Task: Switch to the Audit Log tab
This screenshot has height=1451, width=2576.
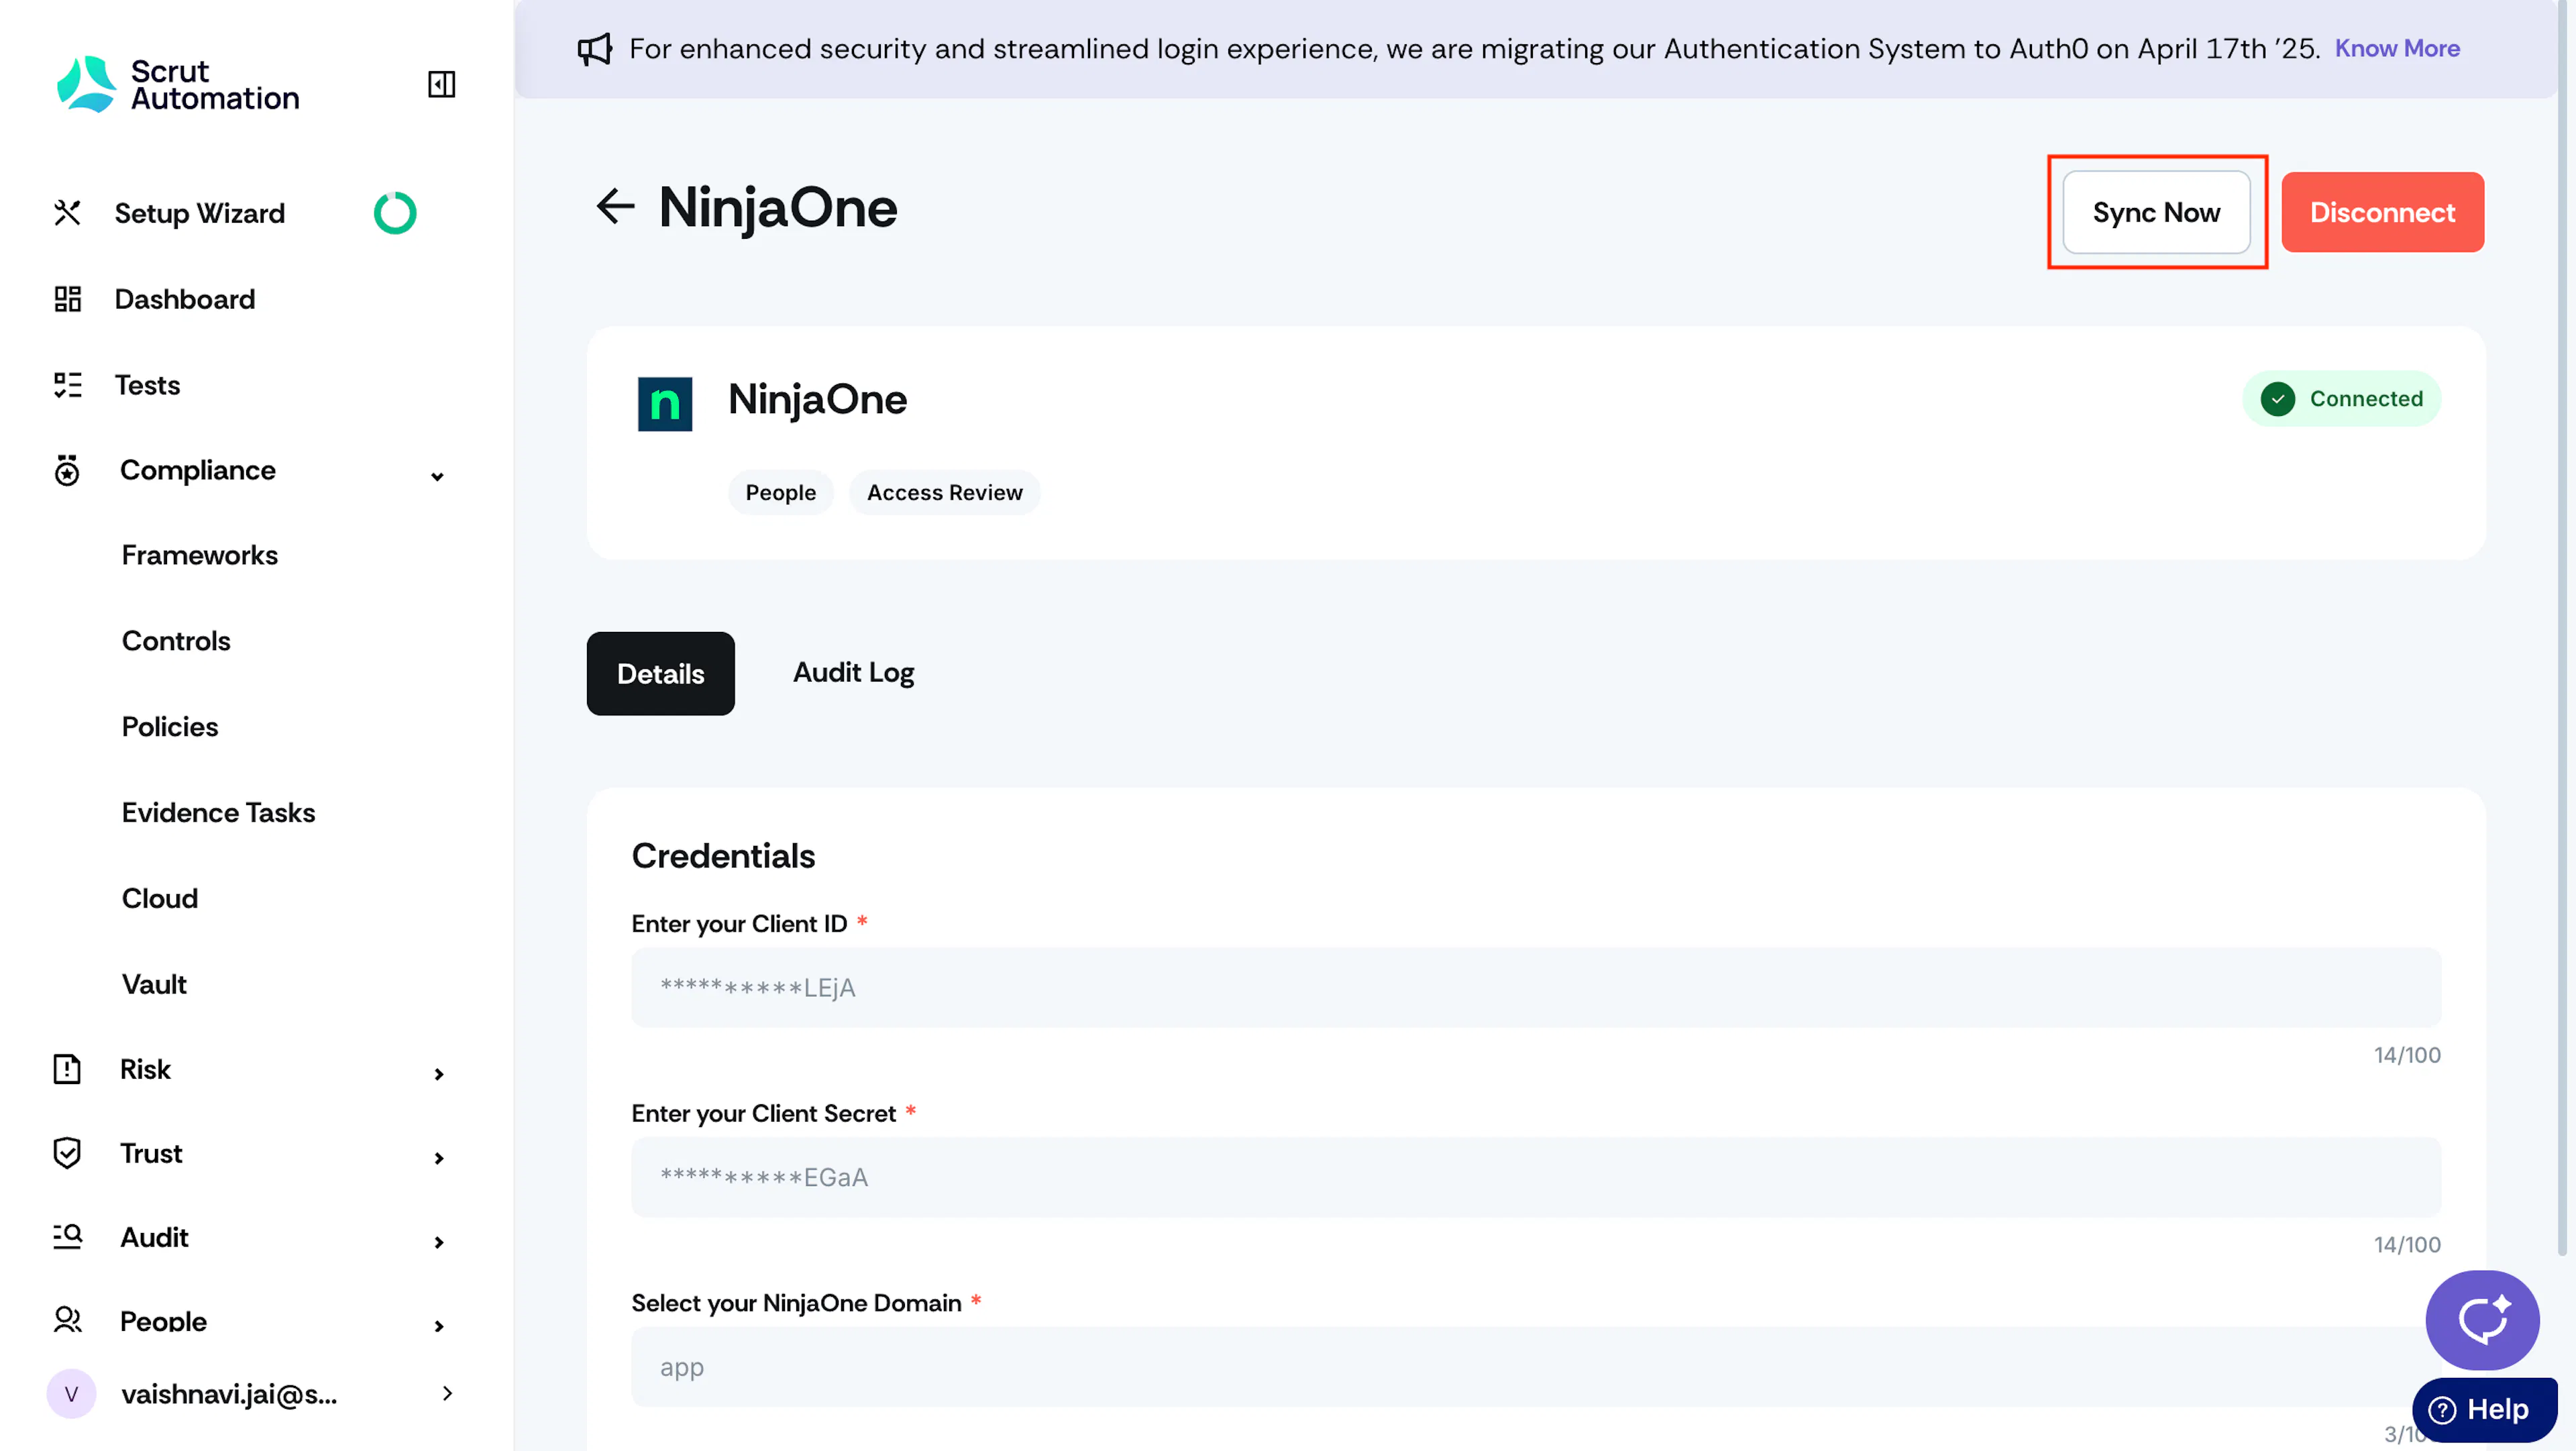Action: pyautogui.click(x=853, y=673)
